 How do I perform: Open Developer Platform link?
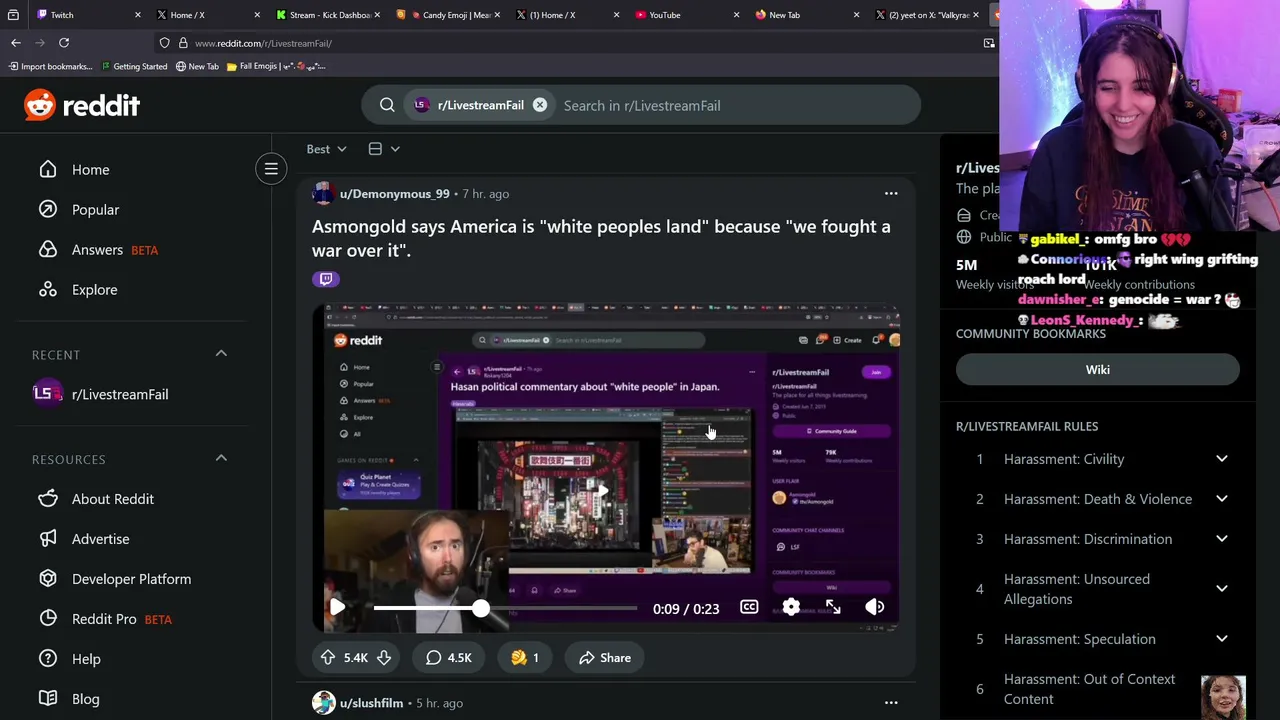click(x=131, y=579)
